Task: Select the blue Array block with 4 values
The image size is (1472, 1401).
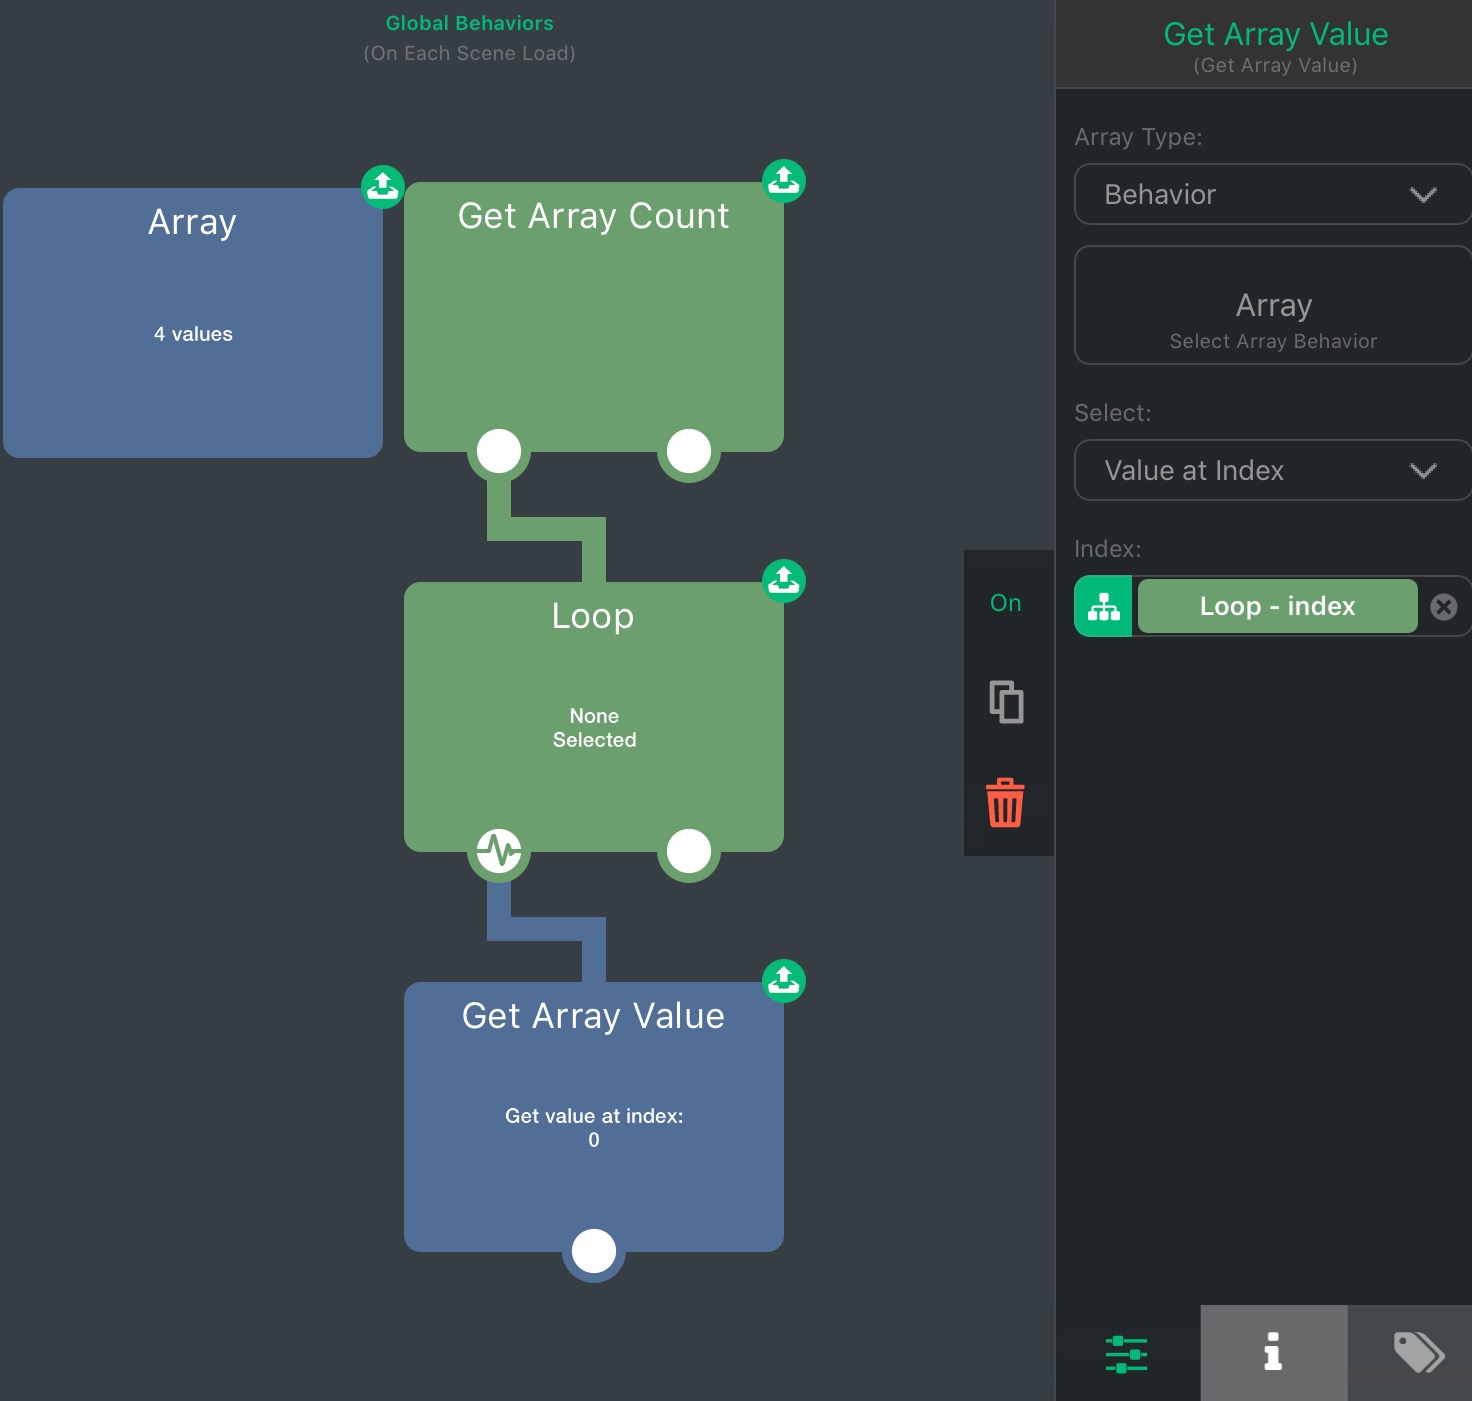Action: pos(193,323)
